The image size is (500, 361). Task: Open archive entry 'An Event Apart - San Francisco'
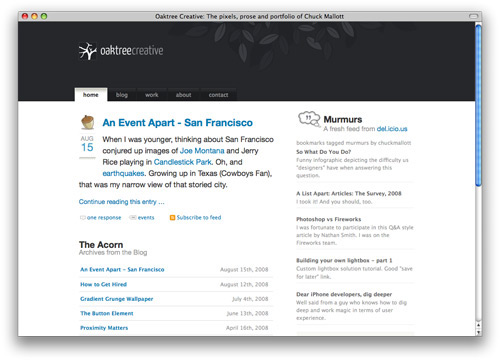tap(122, 269)
